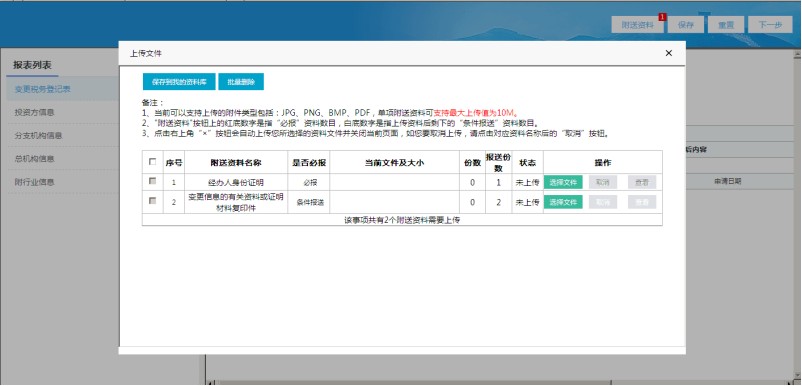
Task: Click the 未上传 status in row 2
Action: click(527, 202)
